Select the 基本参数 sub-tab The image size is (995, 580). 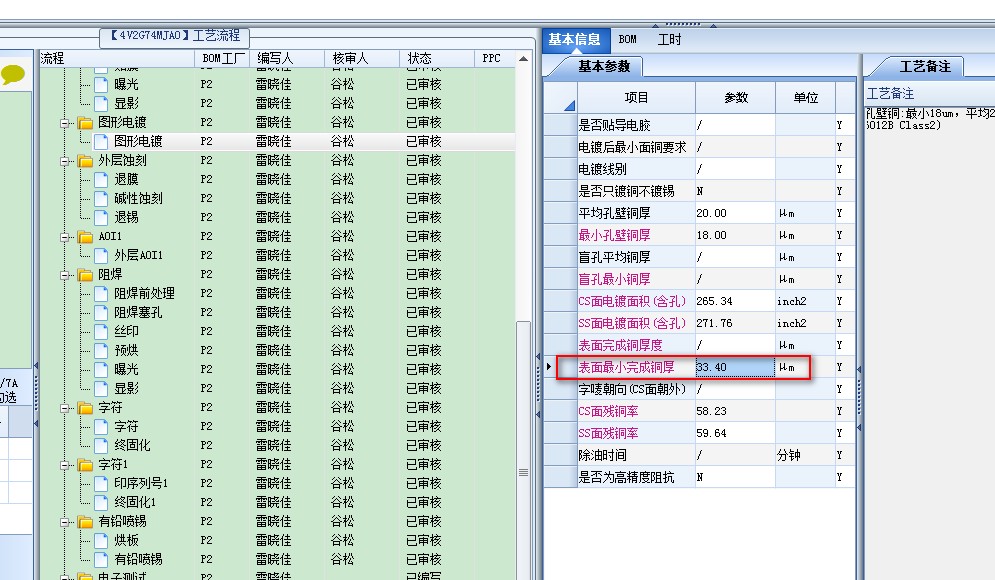tap(604, 67)
